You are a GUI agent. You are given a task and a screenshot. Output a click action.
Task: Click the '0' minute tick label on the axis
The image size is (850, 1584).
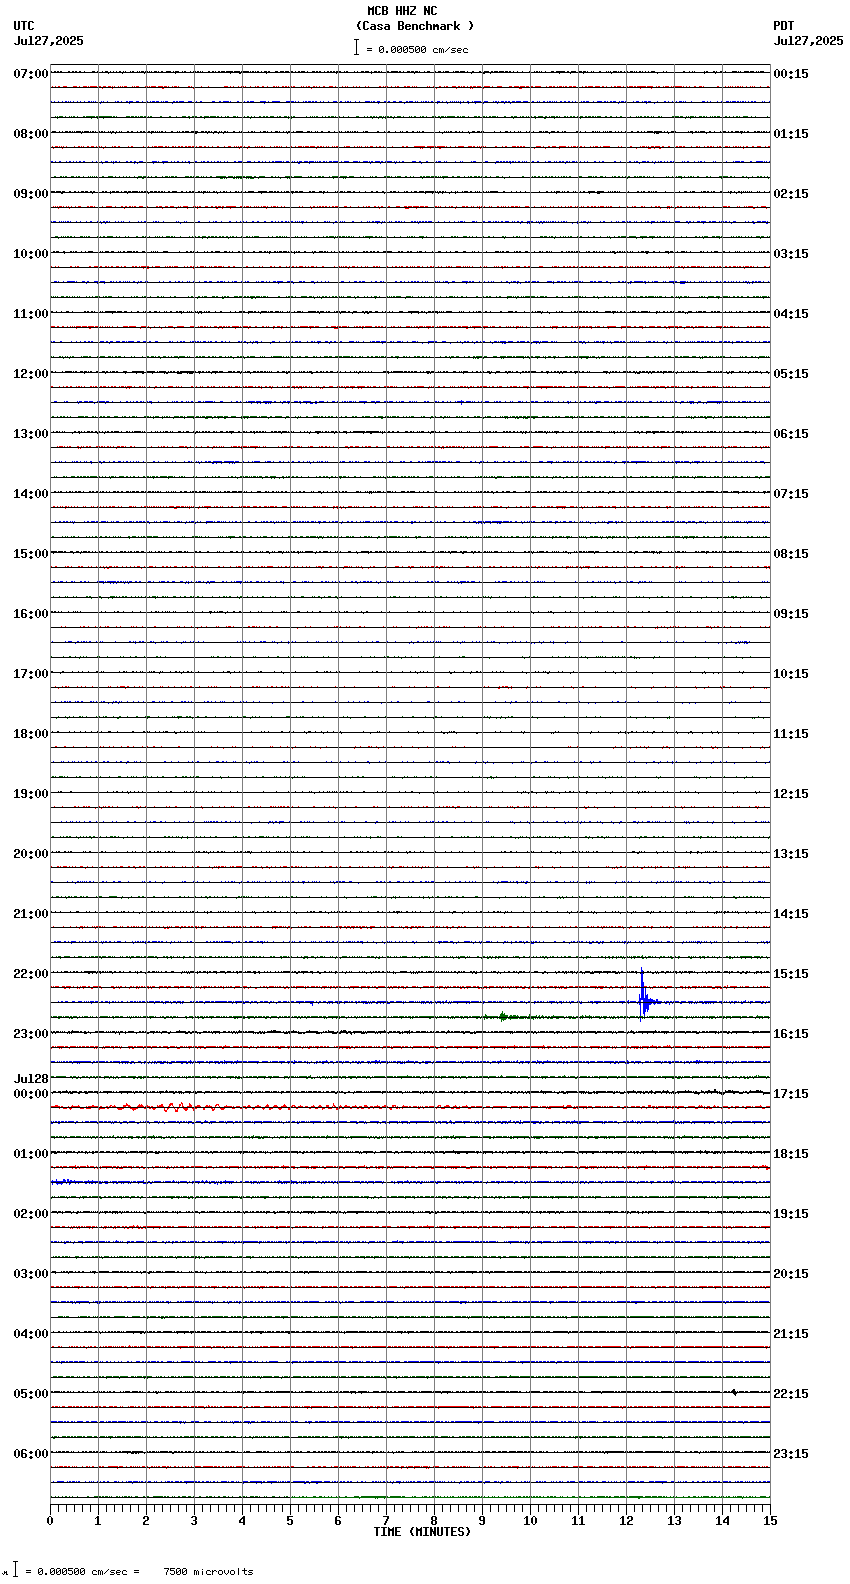pyautogui.click(x=50, y=1521)
